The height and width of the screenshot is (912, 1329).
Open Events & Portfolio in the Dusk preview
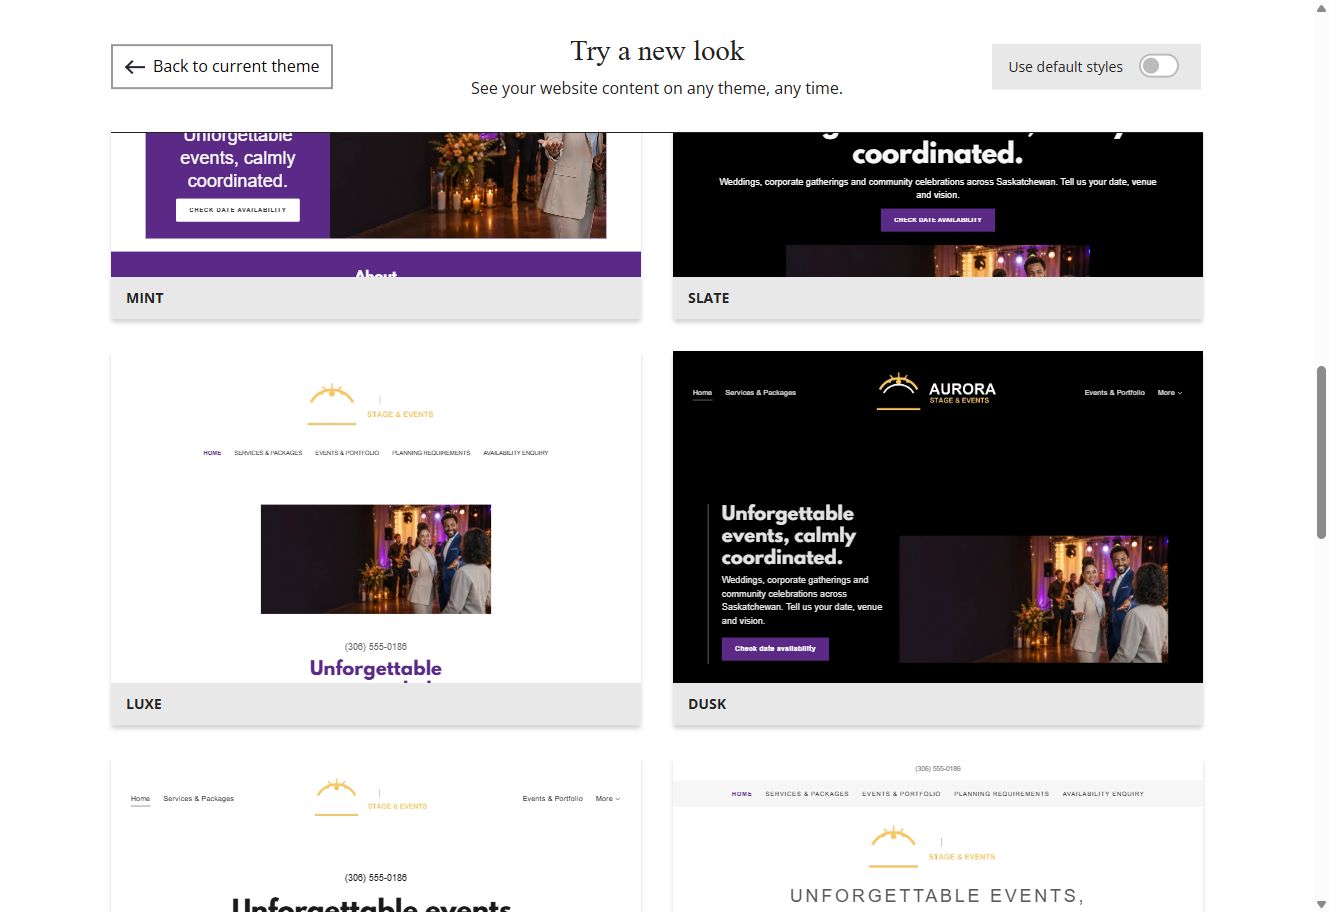click(x=1115, y=393)
